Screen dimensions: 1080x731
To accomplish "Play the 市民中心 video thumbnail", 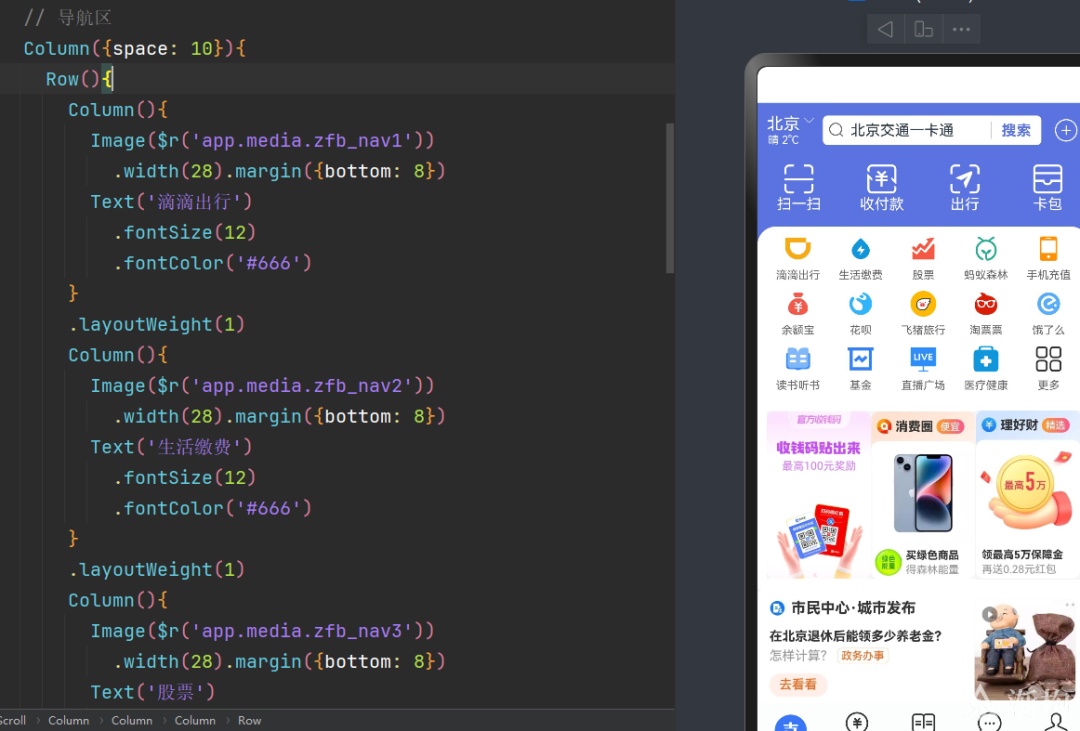I will pyautogui.click(x=989, y=614).
